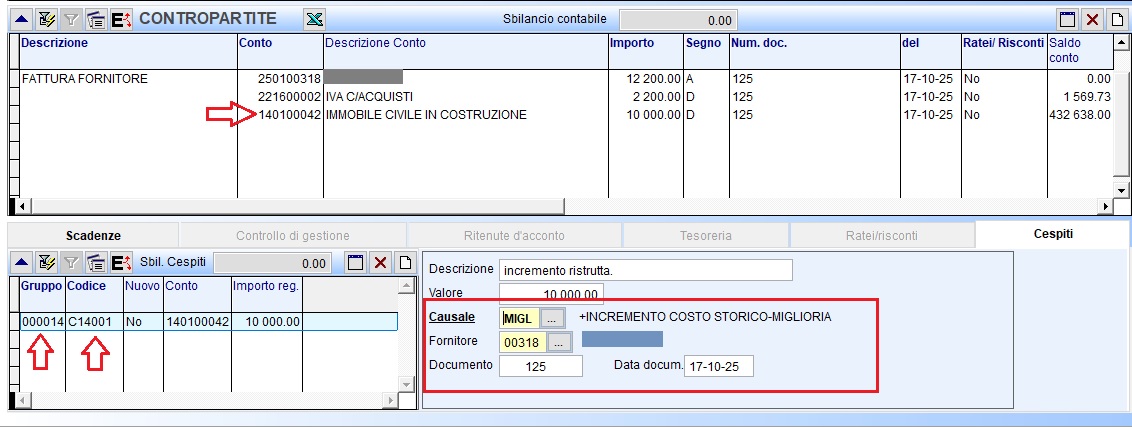Viewport: 1132px width, 427px height.
Task: Click the underlined Causale label link
Action: 451,317
